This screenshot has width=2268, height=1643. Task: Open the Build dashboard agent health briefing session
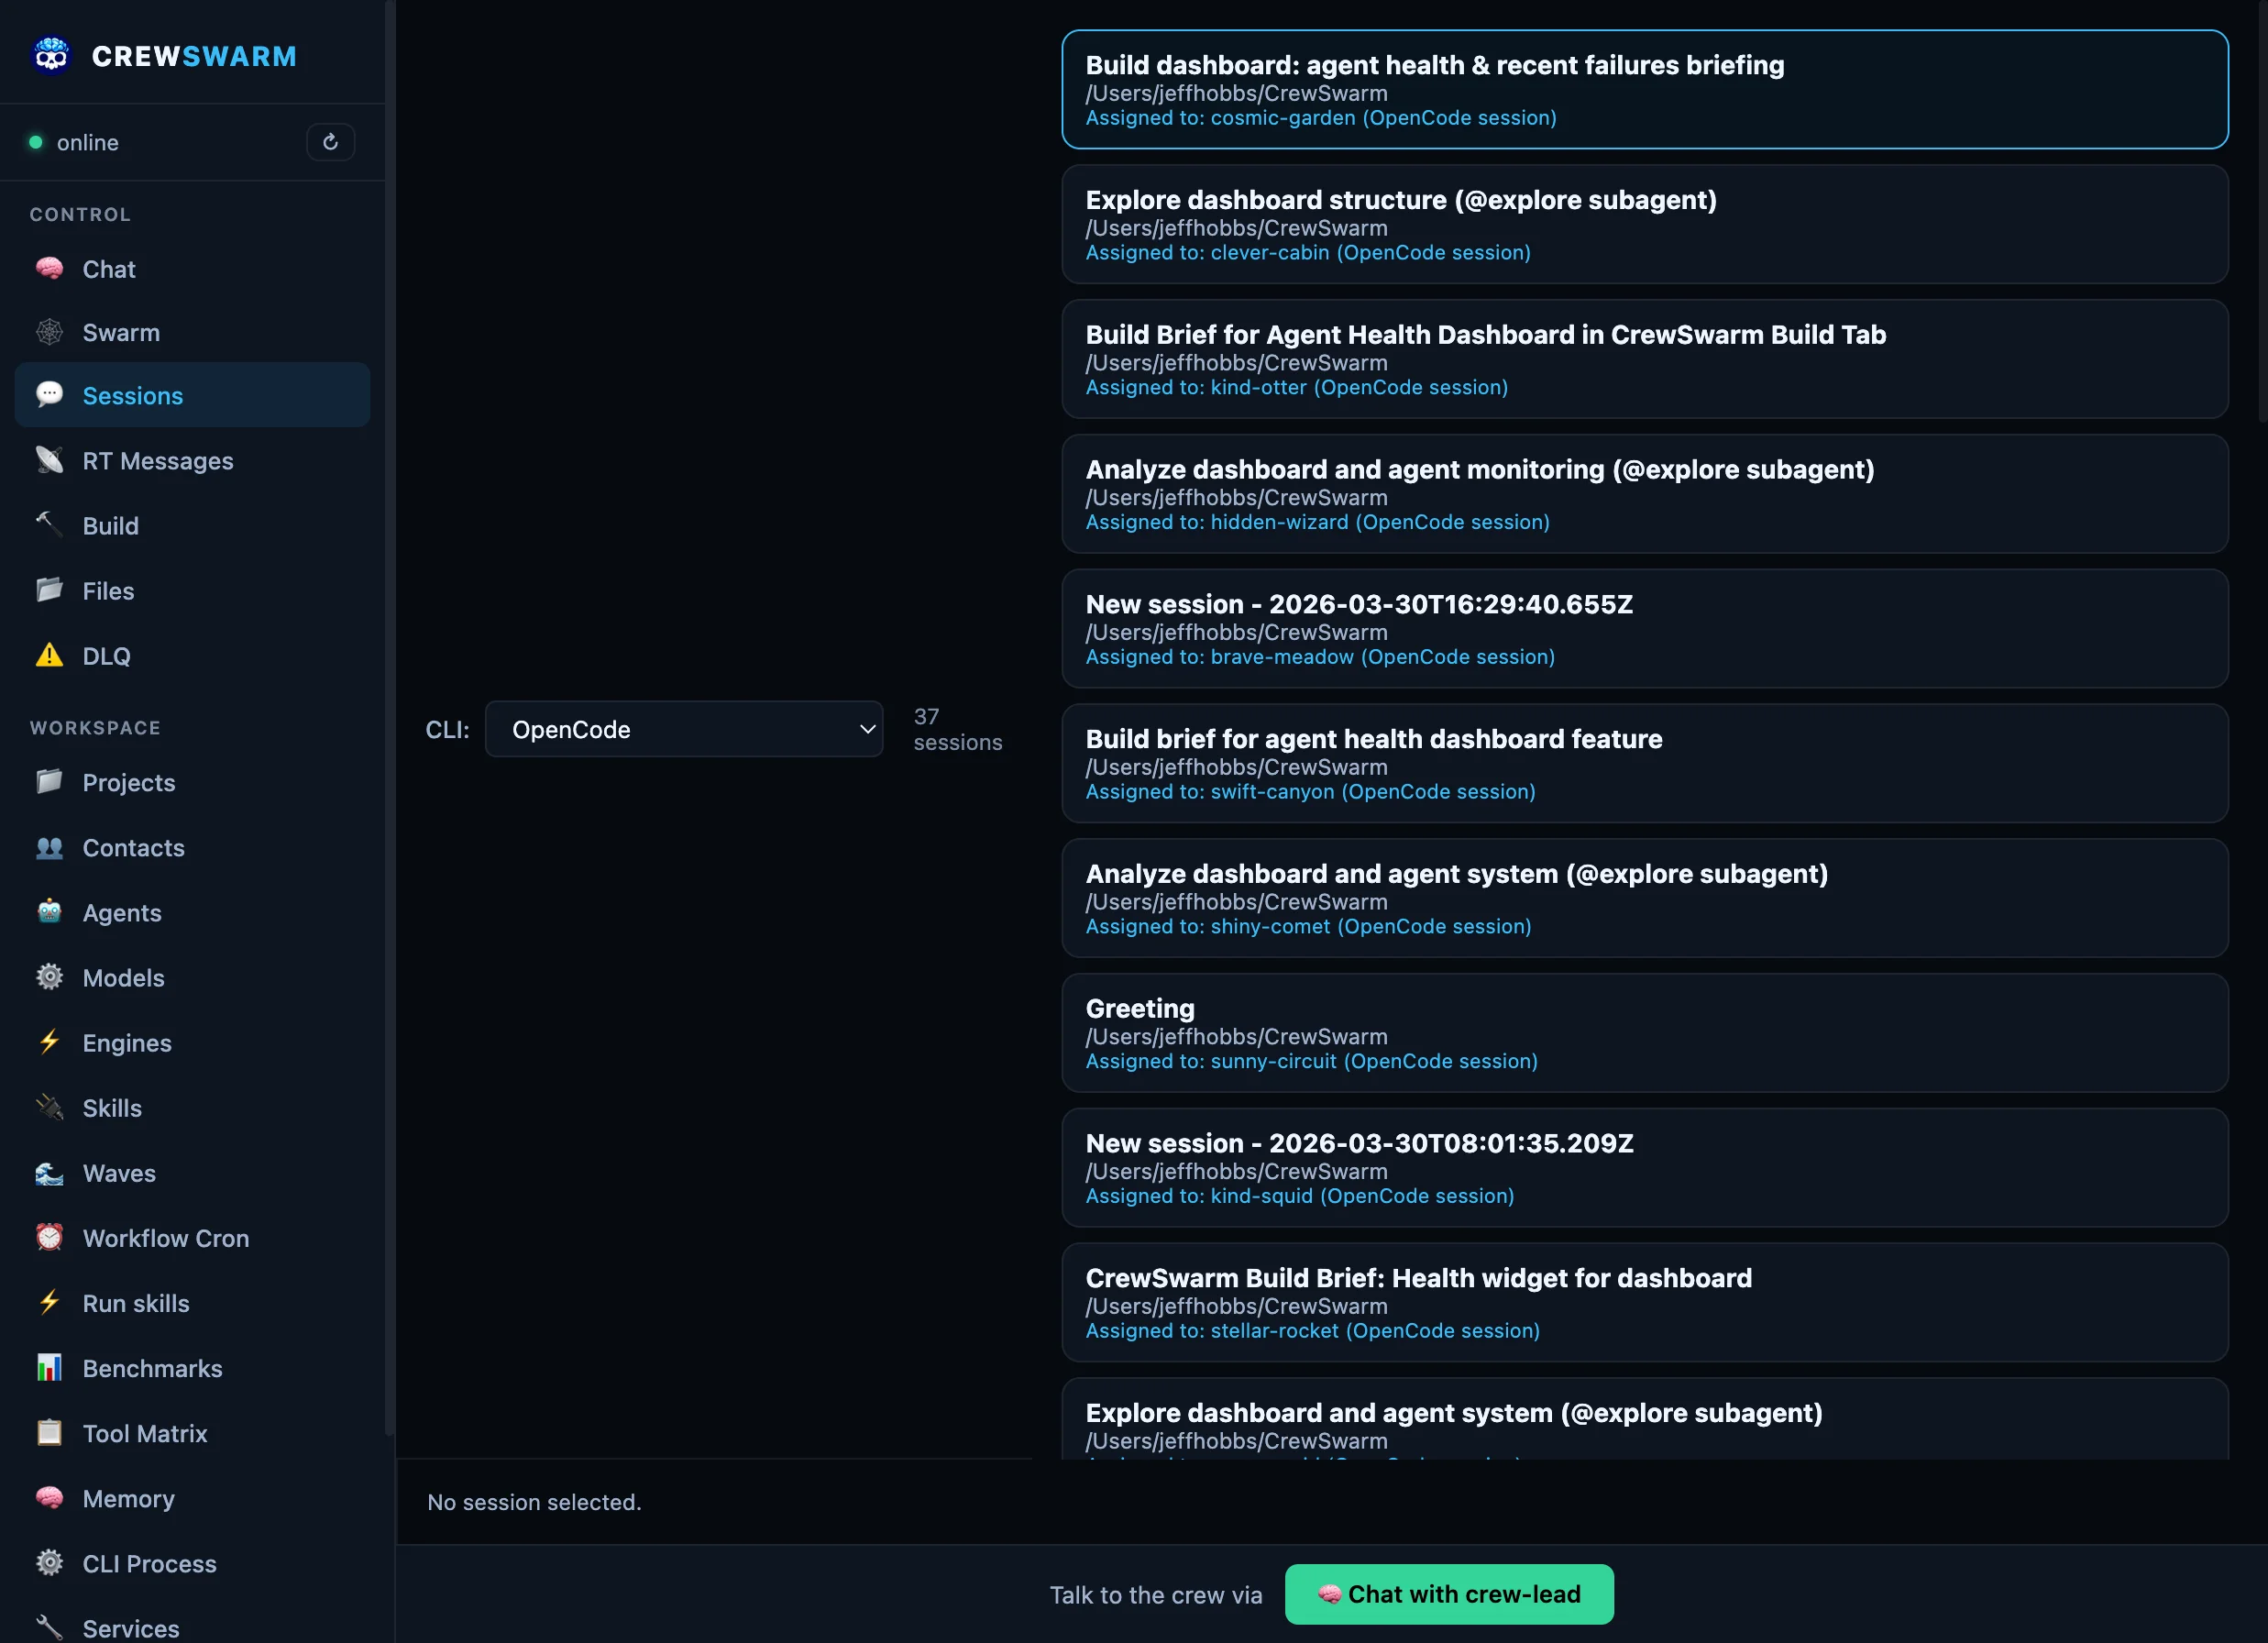1644,89
